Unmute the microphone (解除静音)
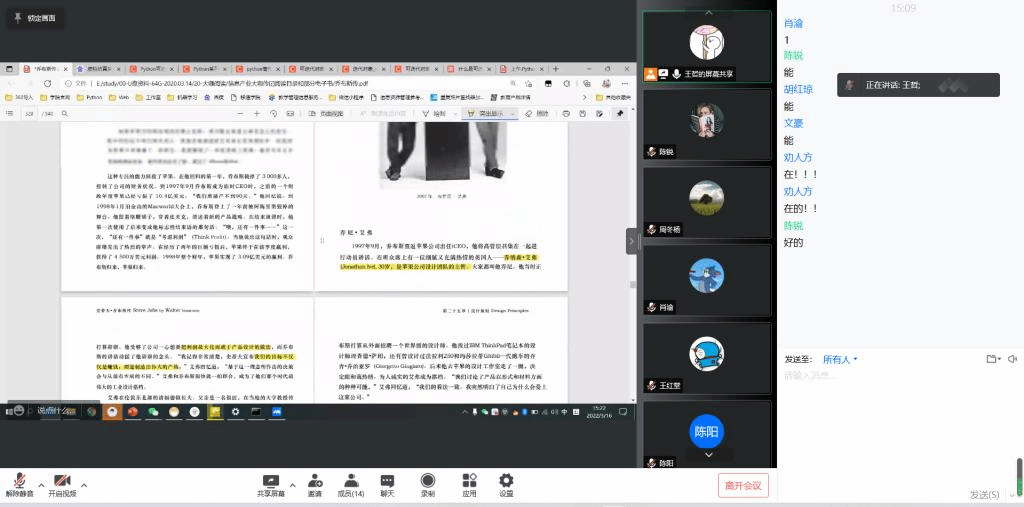 pyautogui.click(x=19, y=485)
